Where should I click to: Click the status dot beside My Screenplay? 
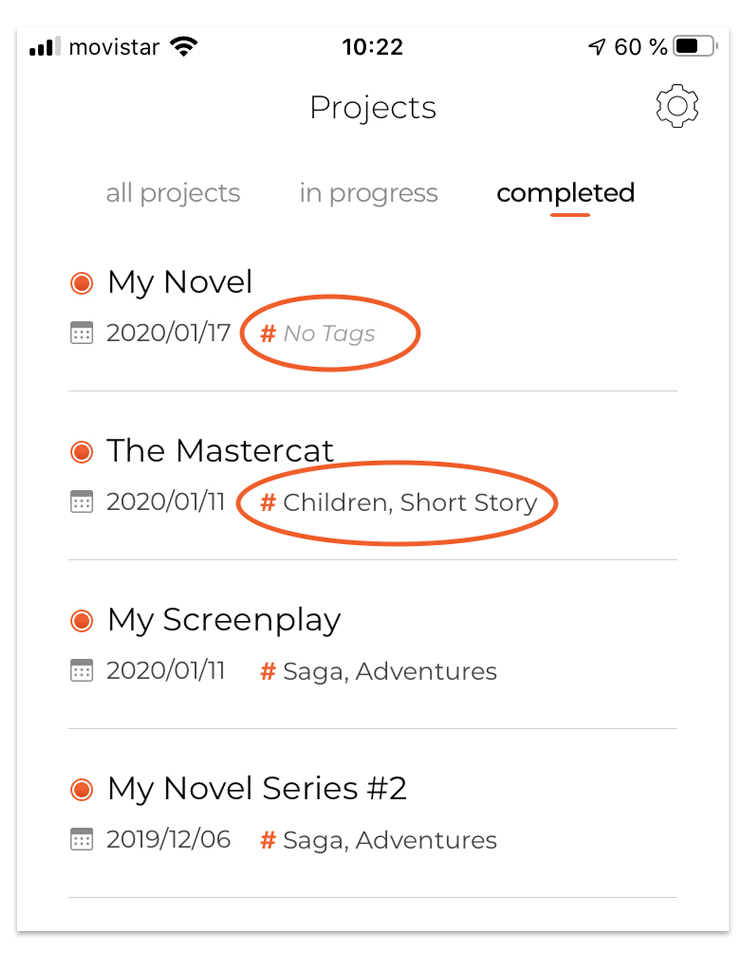tap(81, 621)
